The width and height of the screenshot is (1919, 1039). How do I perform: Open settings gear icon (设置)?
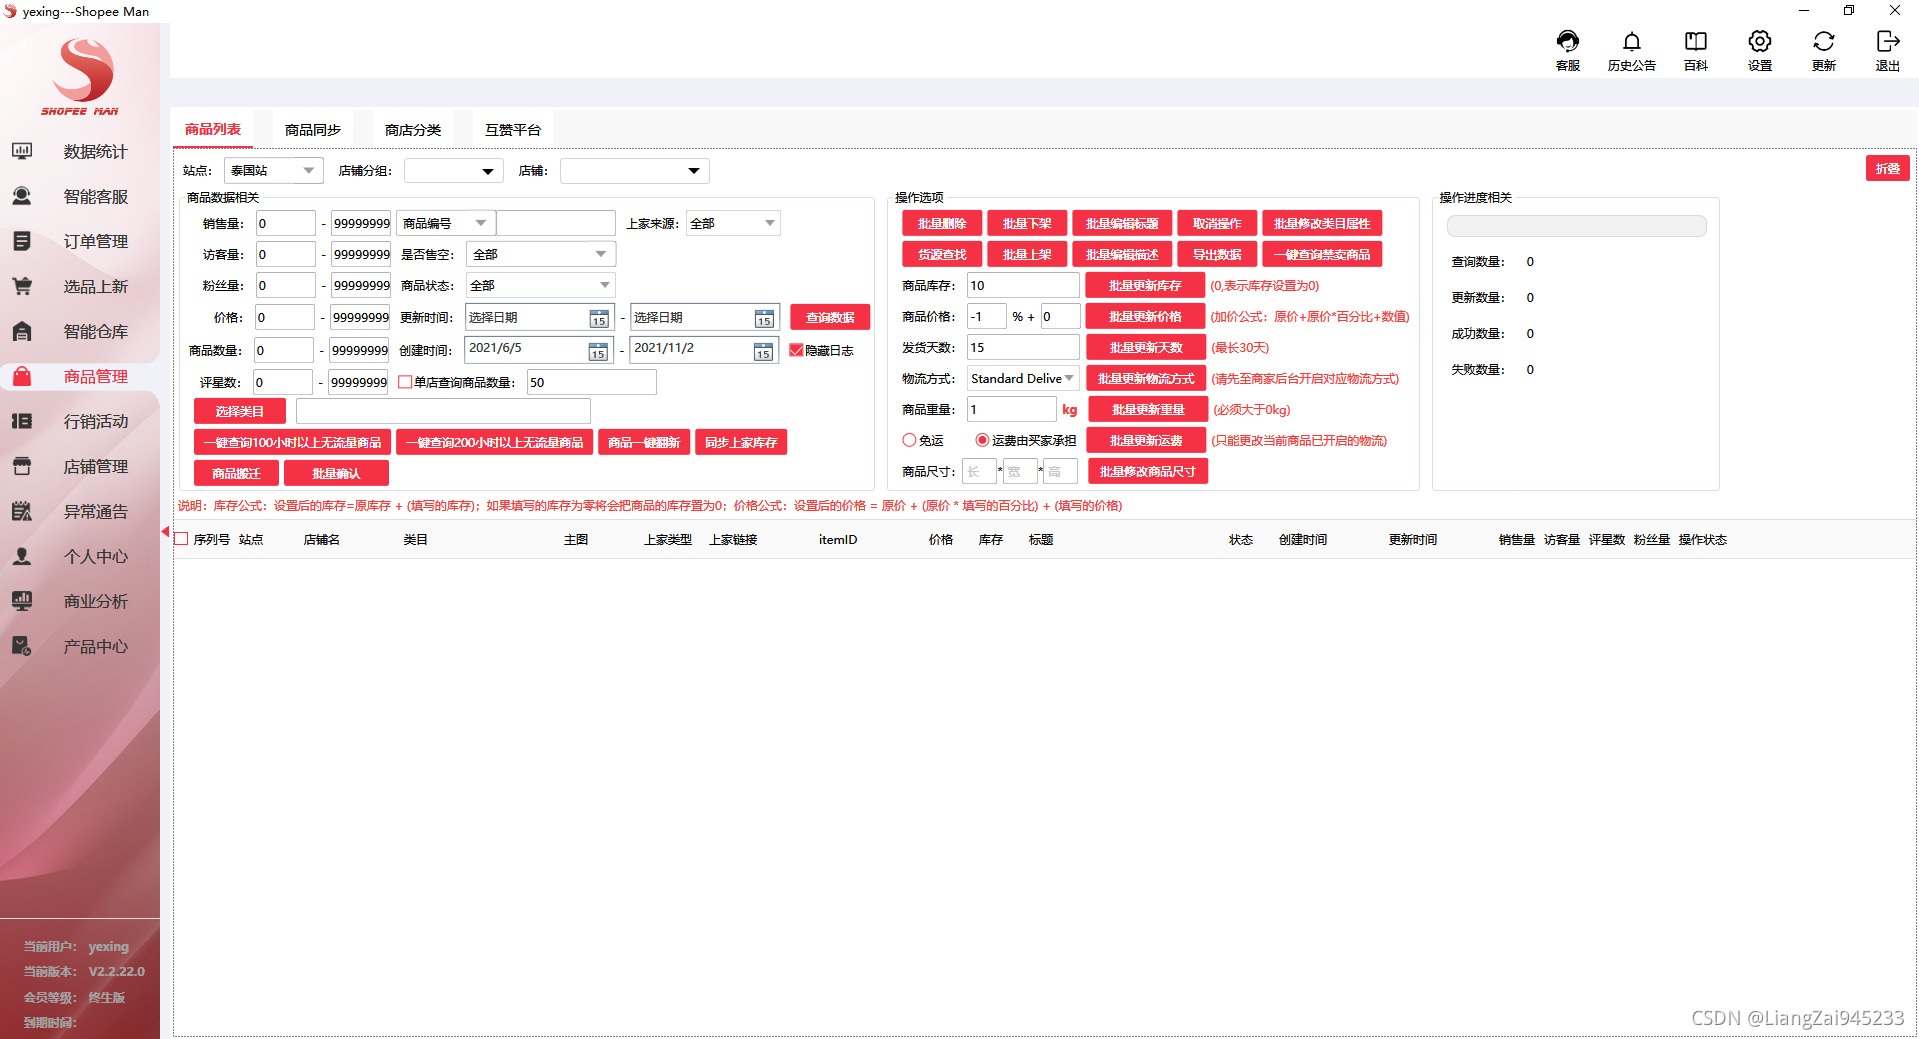click(x=1760, y=42)
